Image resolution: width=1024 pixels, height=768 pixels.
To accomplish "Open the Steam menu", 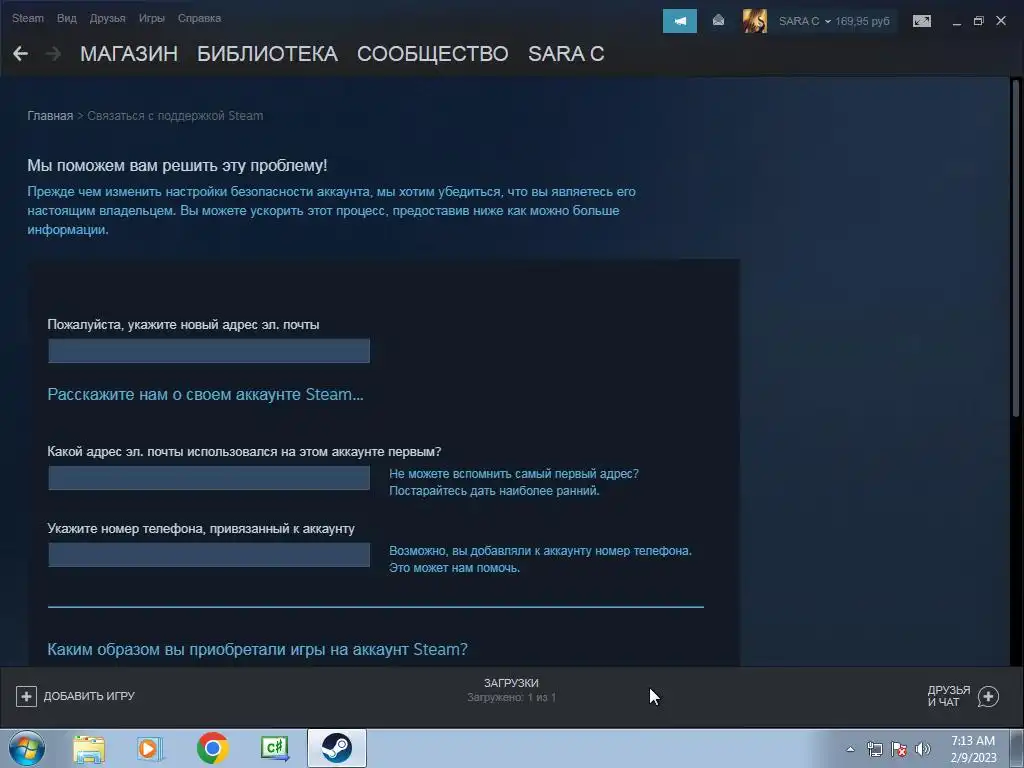I will [x=27, y=18].
